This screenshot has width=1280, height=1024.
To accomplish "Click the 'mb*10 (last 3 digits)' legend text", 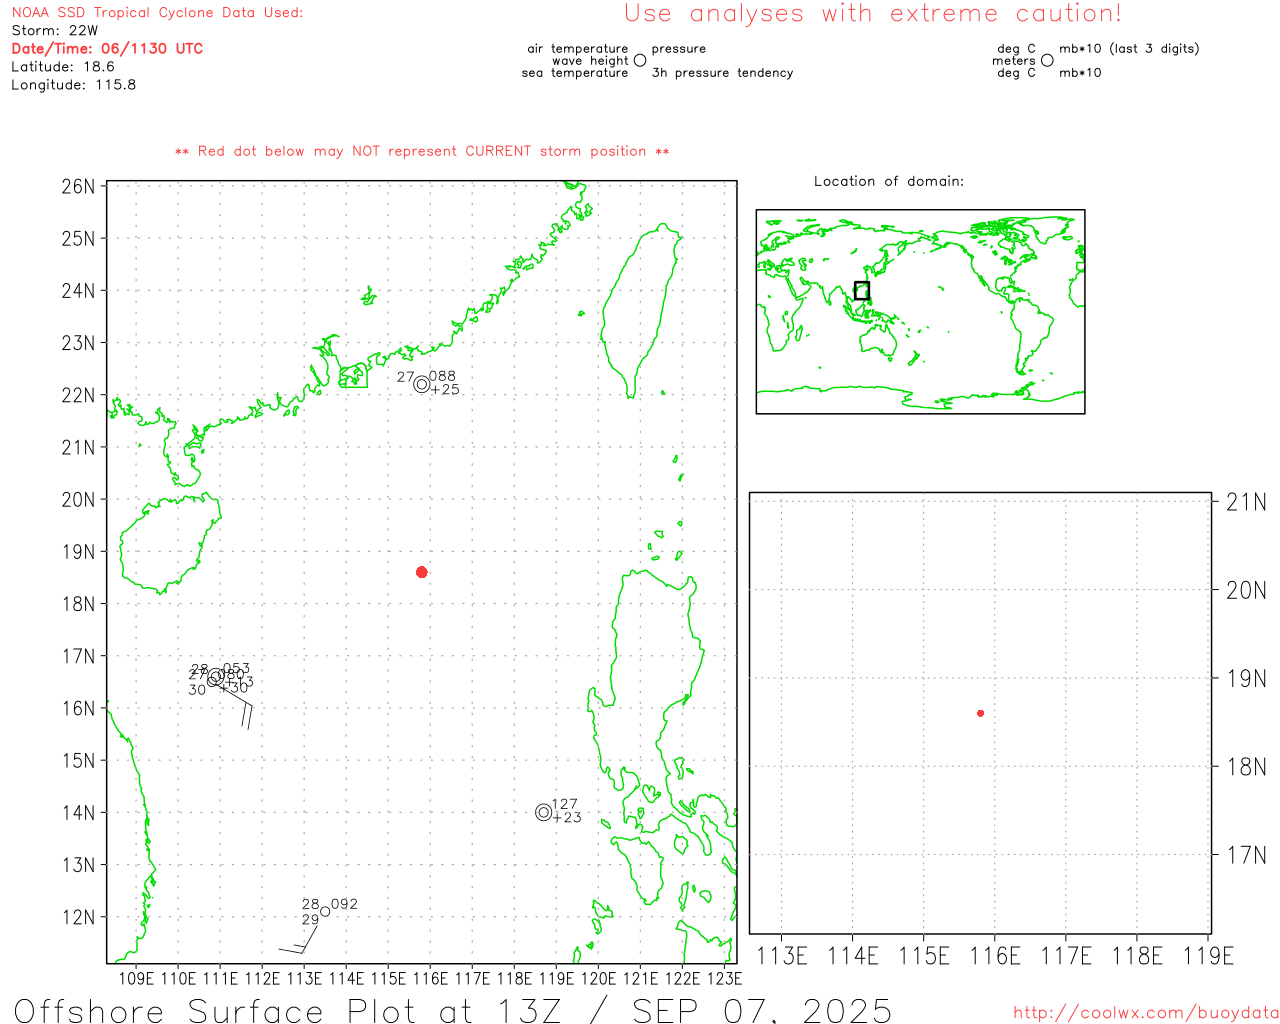I will [1129, 48].
